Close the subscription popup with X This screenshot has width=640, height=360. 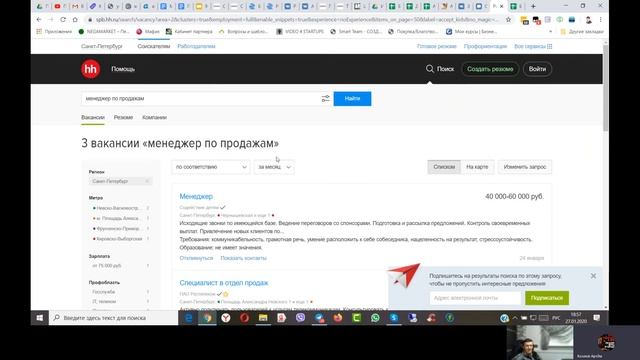point(593,276)
